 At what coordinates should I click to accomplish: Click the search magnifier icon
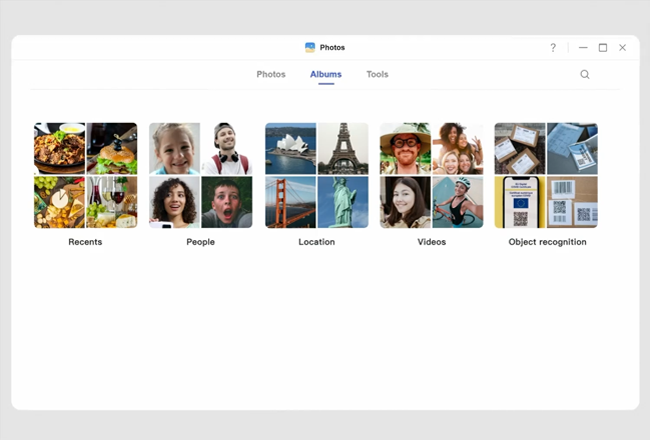(x=585, y=74)
